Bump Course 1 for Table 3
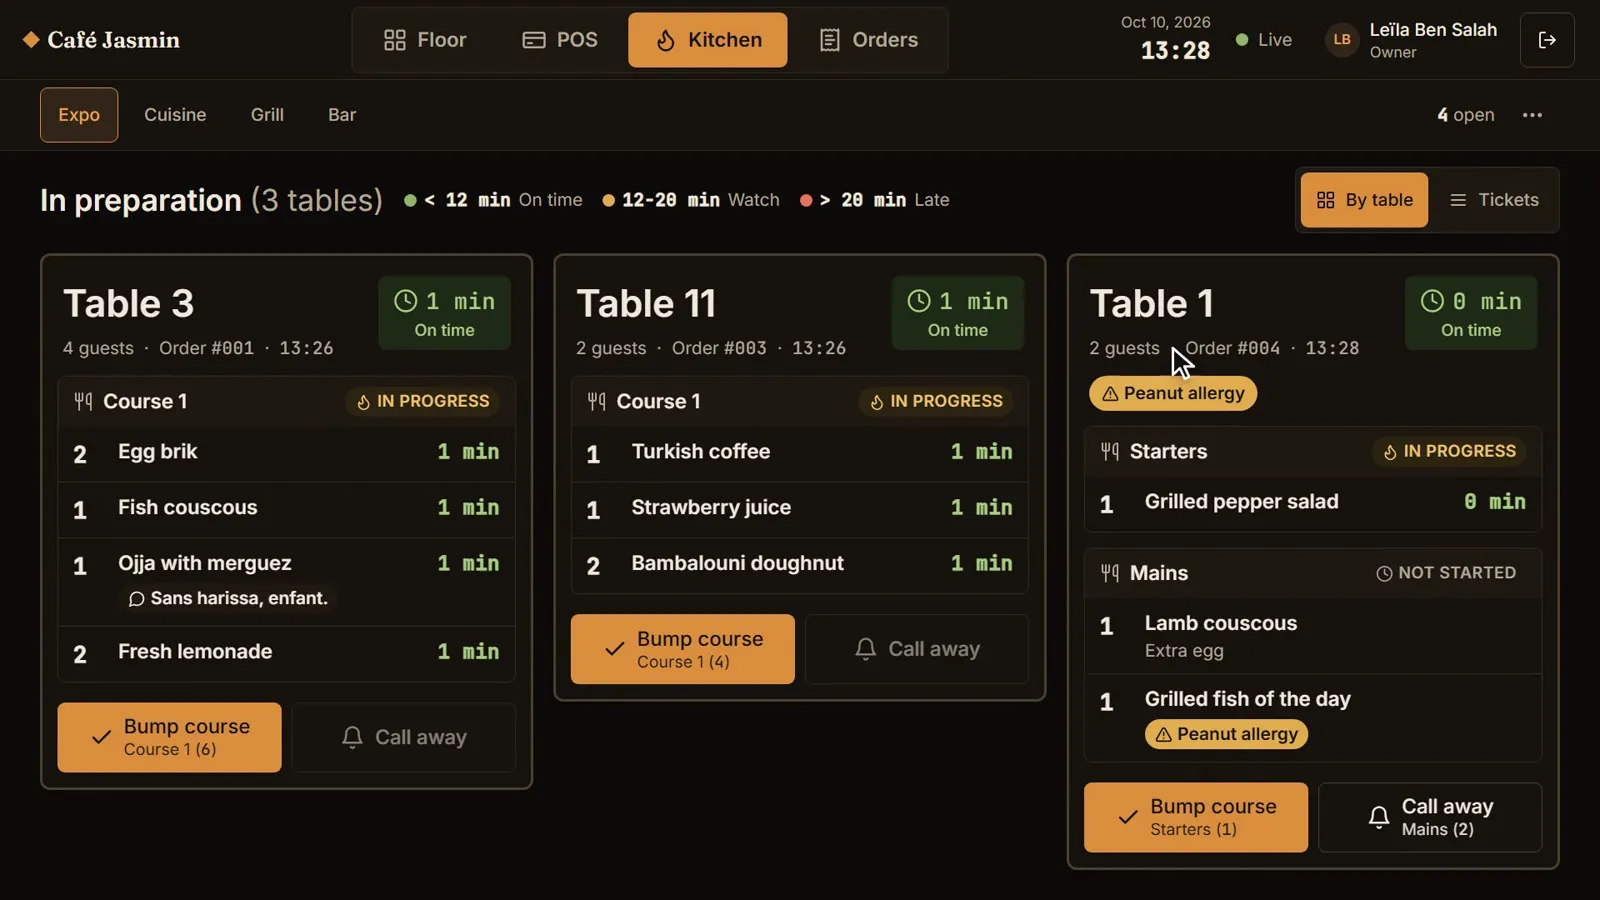The image size is (1600, 900). [x=169, y=737]
